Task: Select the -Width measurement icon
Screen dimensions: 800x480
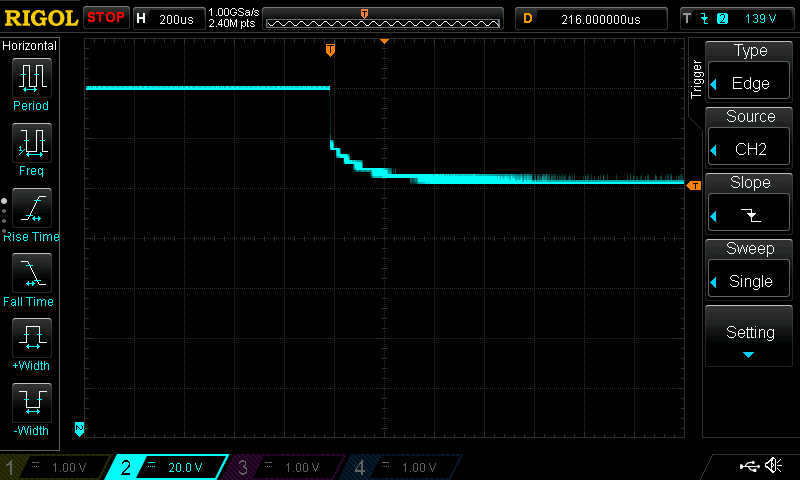Action: [31, 409]
